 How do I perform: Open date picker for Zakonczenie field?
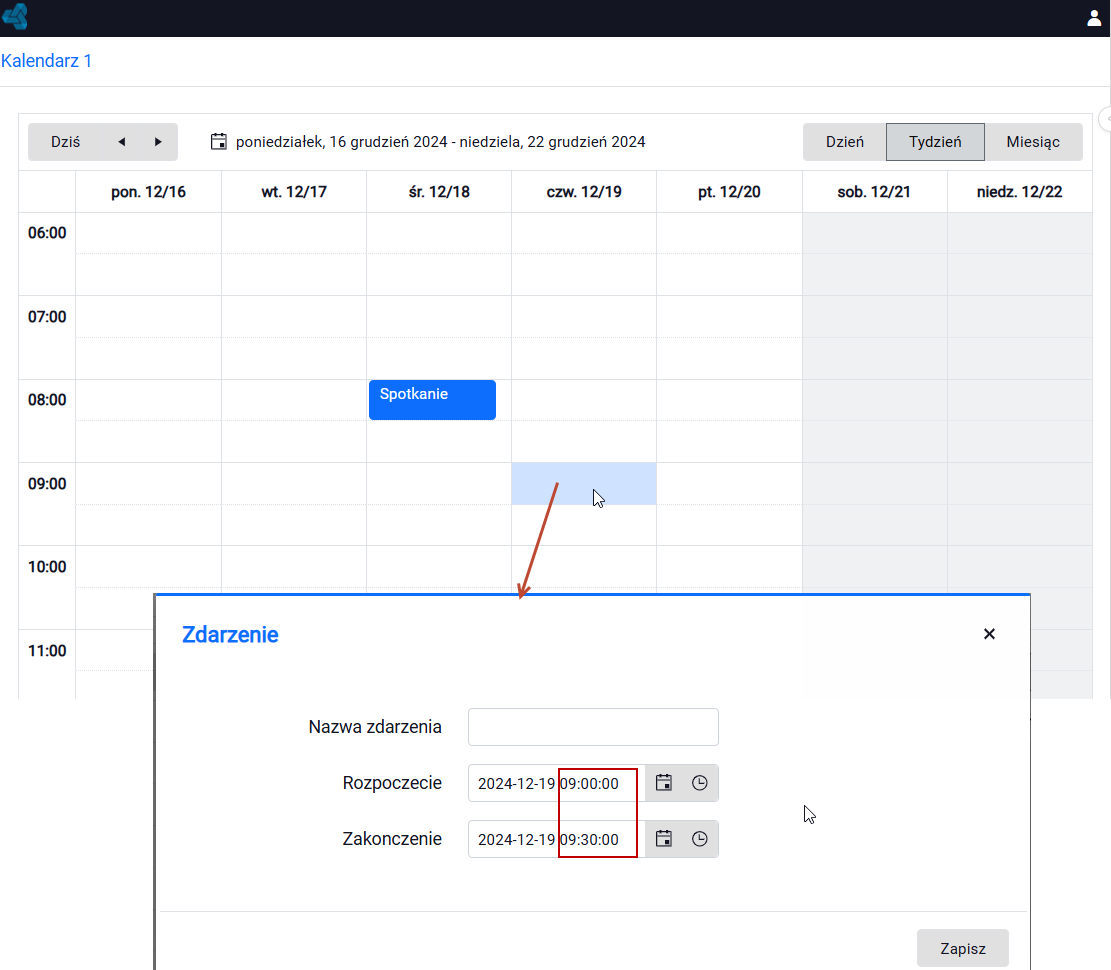[663, 839]
